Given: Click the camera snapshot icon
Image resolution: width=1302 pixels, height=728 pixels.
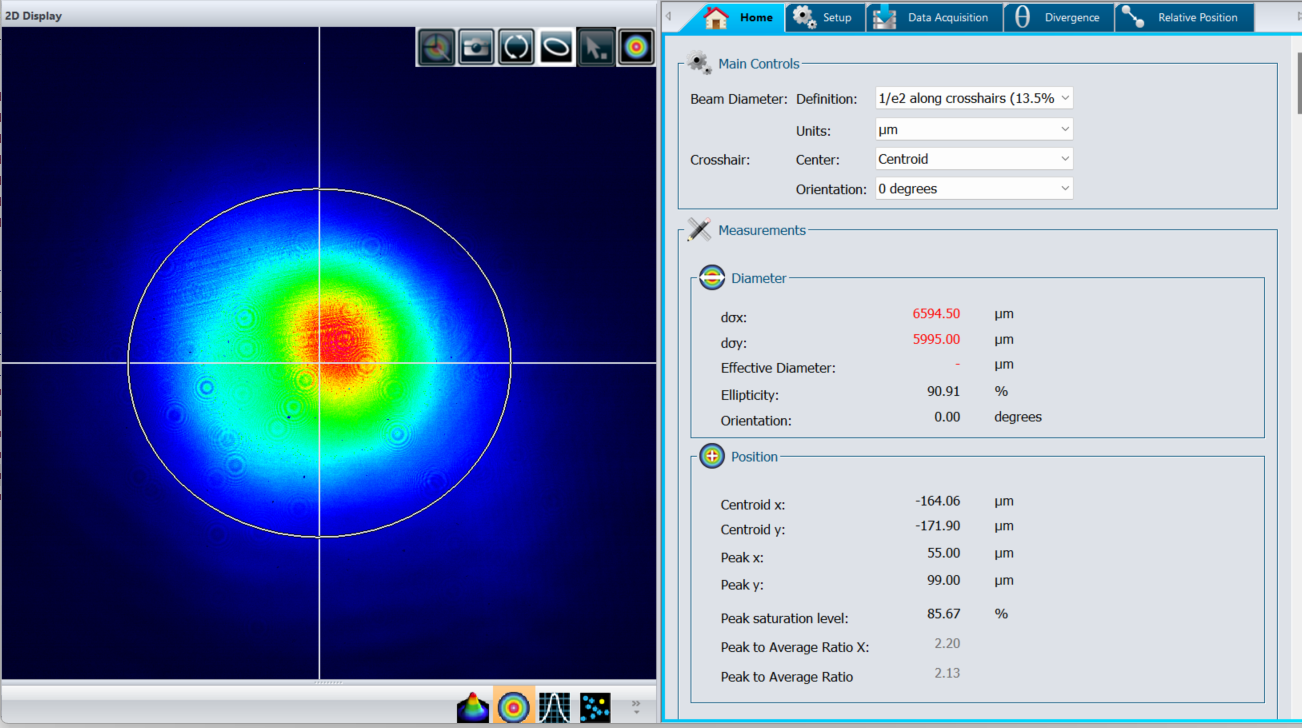Looking at the screenshot, I should coord(476,47).
